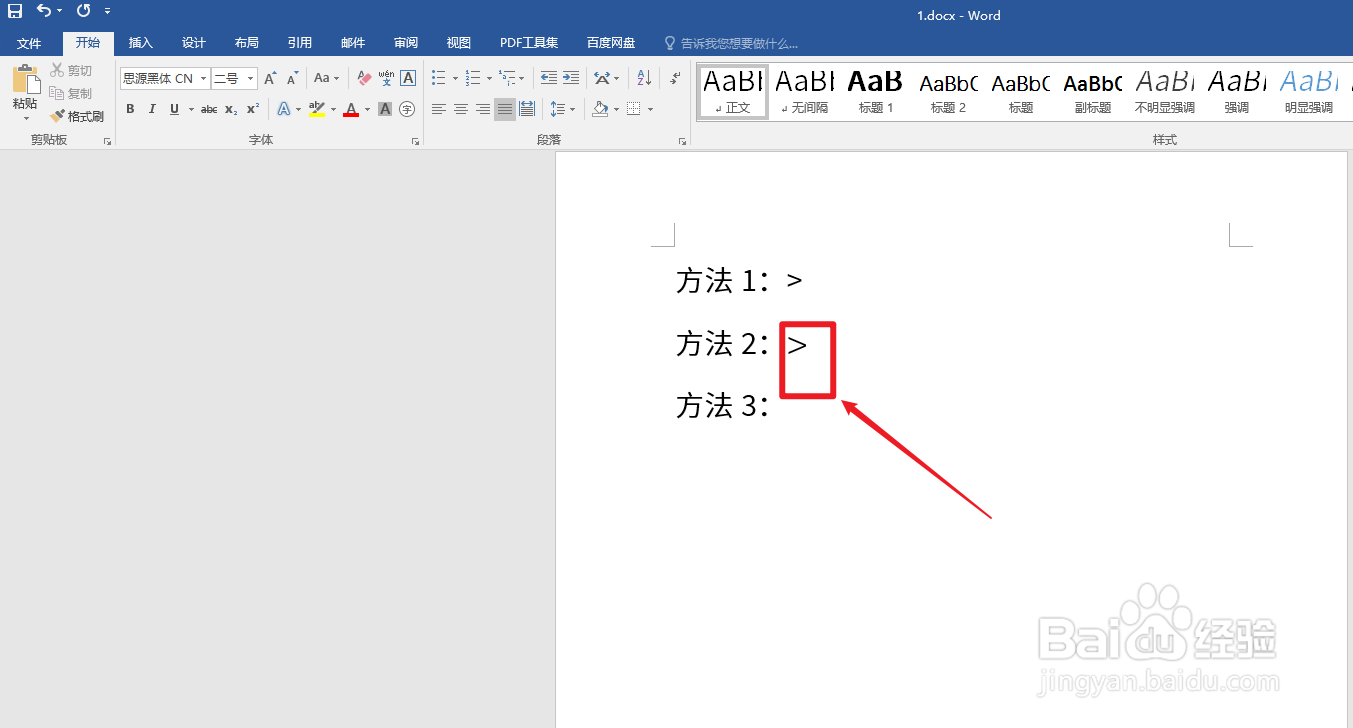Apply yellow text highlight color

tap(317, 109)
